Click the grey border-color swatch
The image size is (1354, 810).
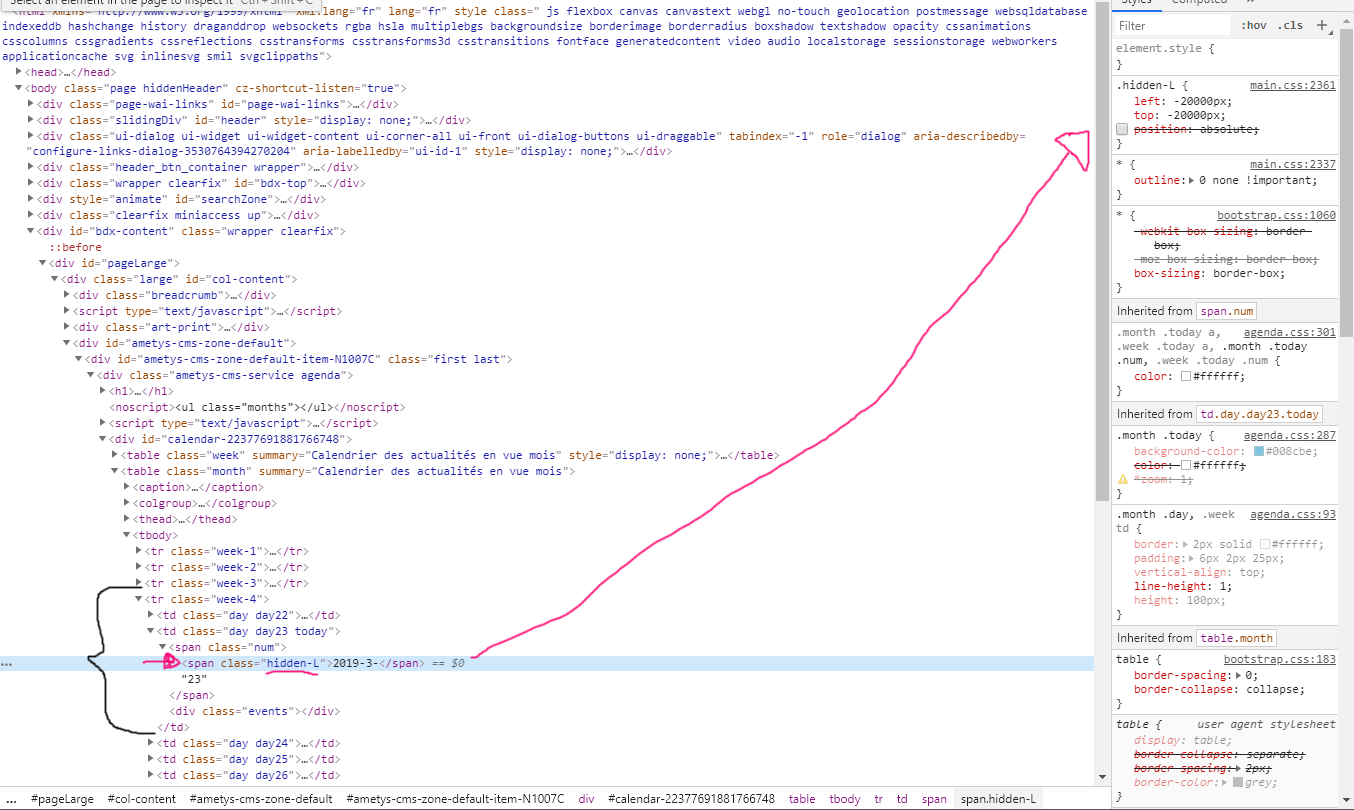(1238, 782)
